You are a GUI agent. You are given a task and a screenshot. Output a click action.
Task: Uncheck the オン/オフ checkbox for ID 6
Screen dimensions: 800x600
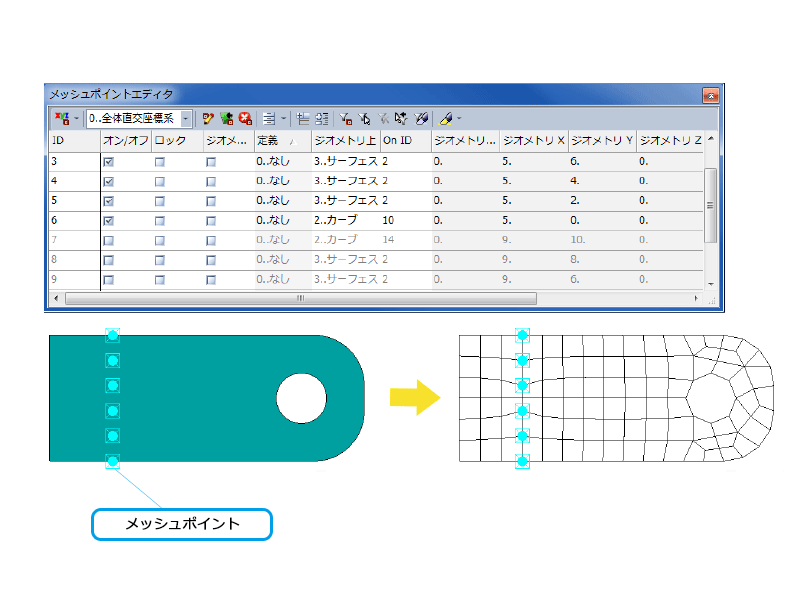point(108,221)
